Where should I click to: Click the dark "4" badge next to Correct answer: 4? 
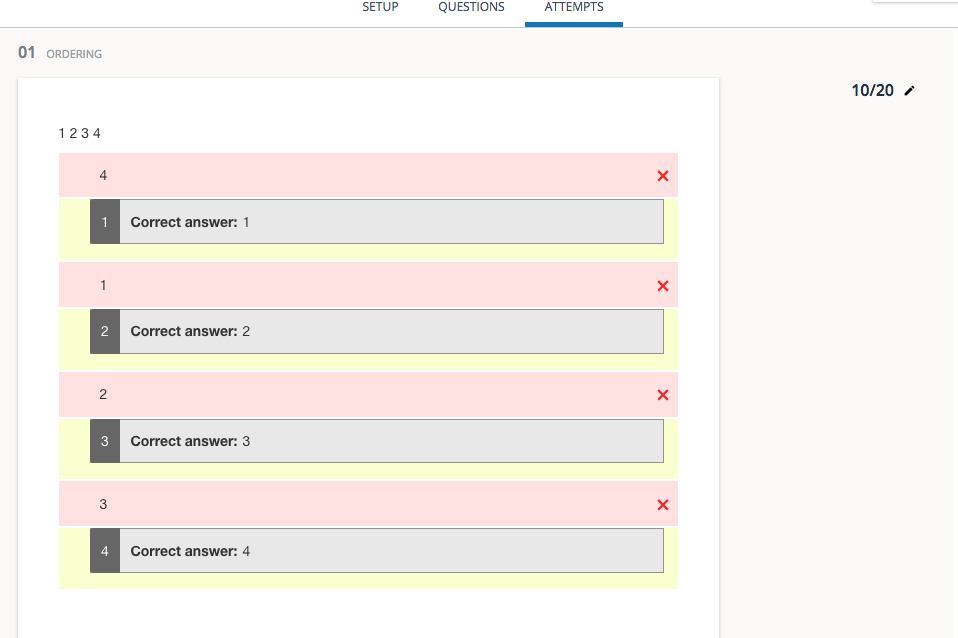105,550
